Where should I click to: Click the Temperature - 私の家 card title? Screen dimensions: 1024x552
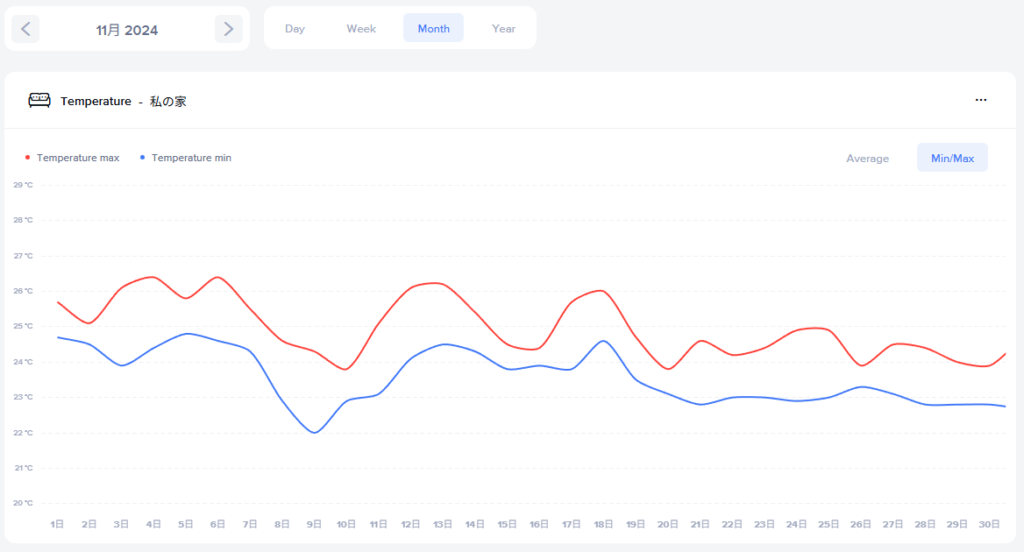pos(123,101)
